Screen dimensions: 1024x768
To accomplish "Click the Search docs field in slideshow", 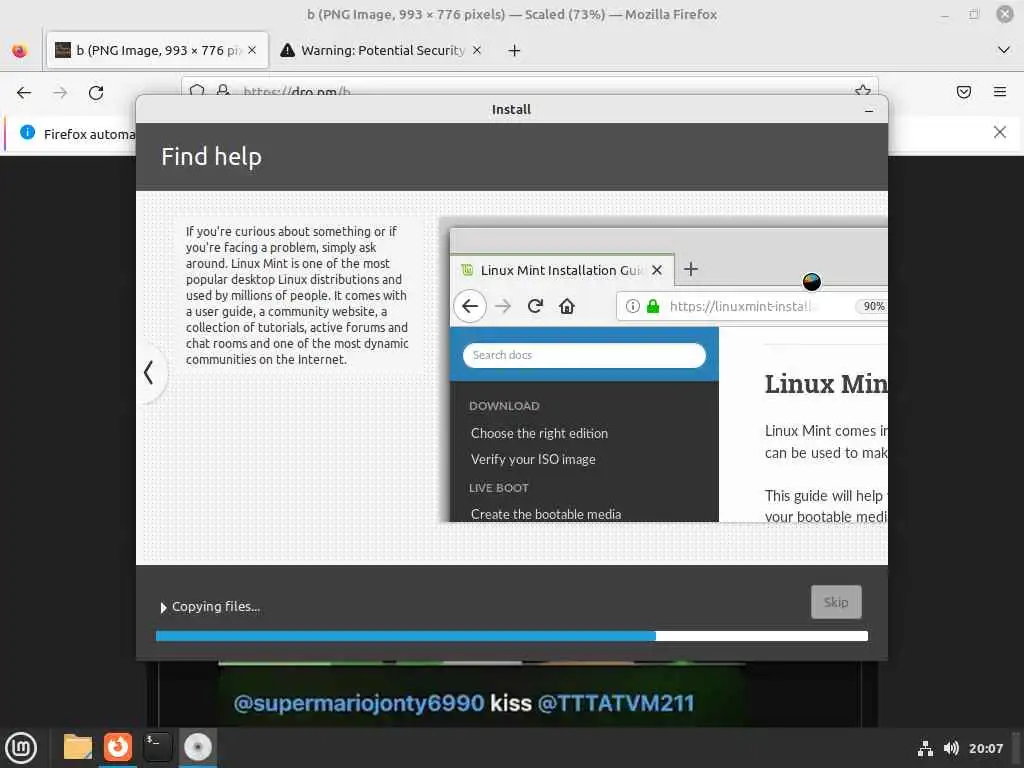I will 584,355.
